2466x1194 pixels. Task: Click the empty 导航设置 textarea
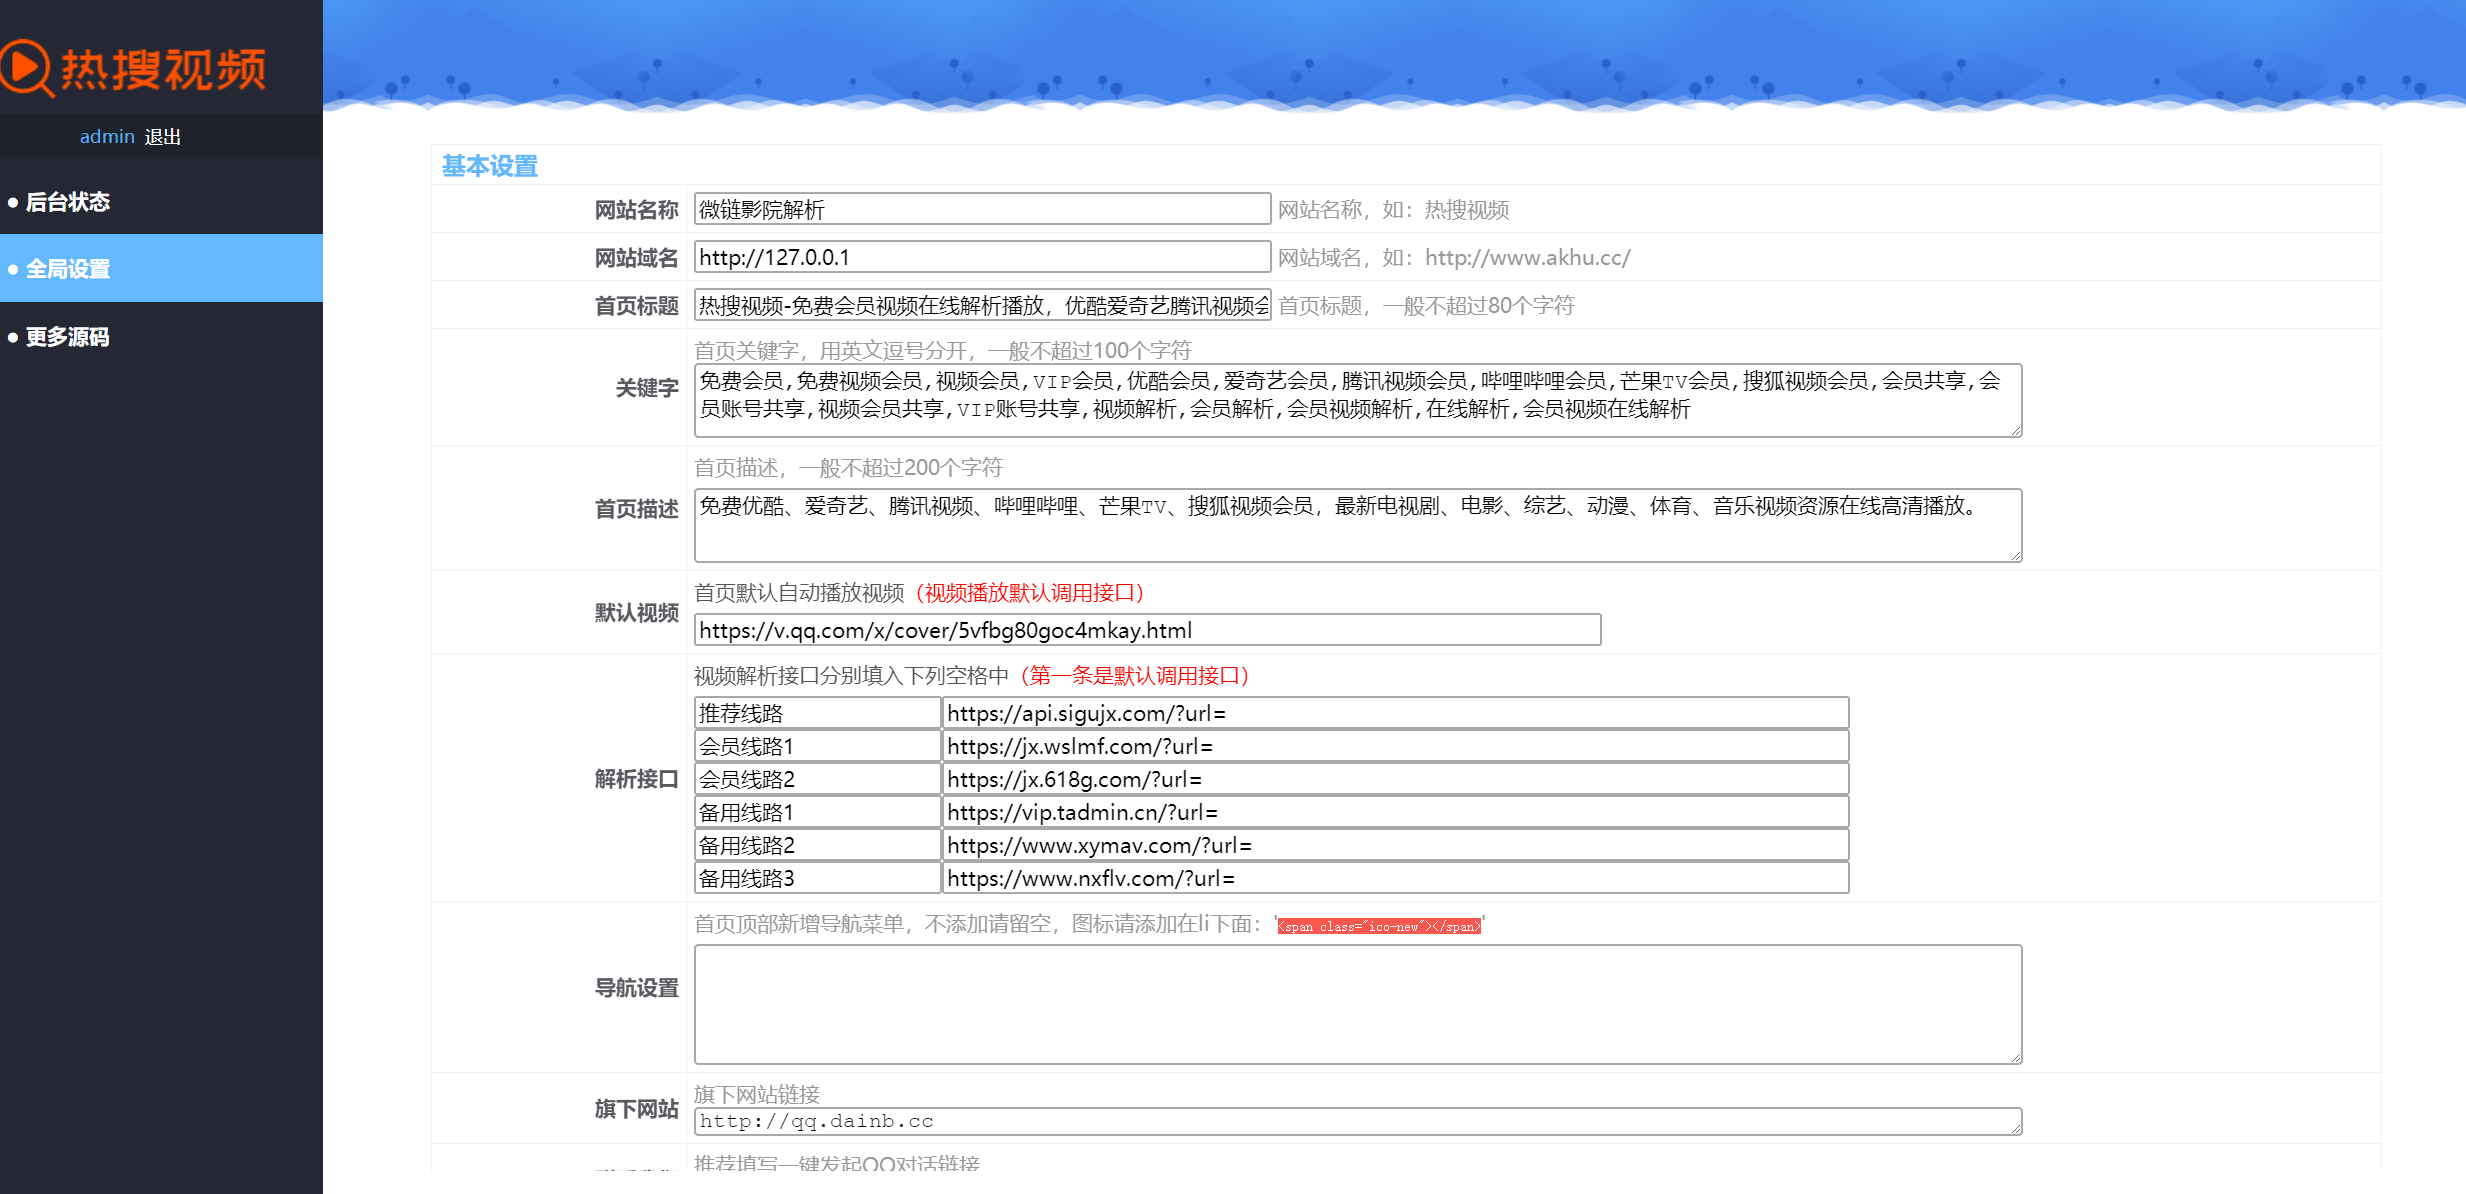(1357, 1004)
